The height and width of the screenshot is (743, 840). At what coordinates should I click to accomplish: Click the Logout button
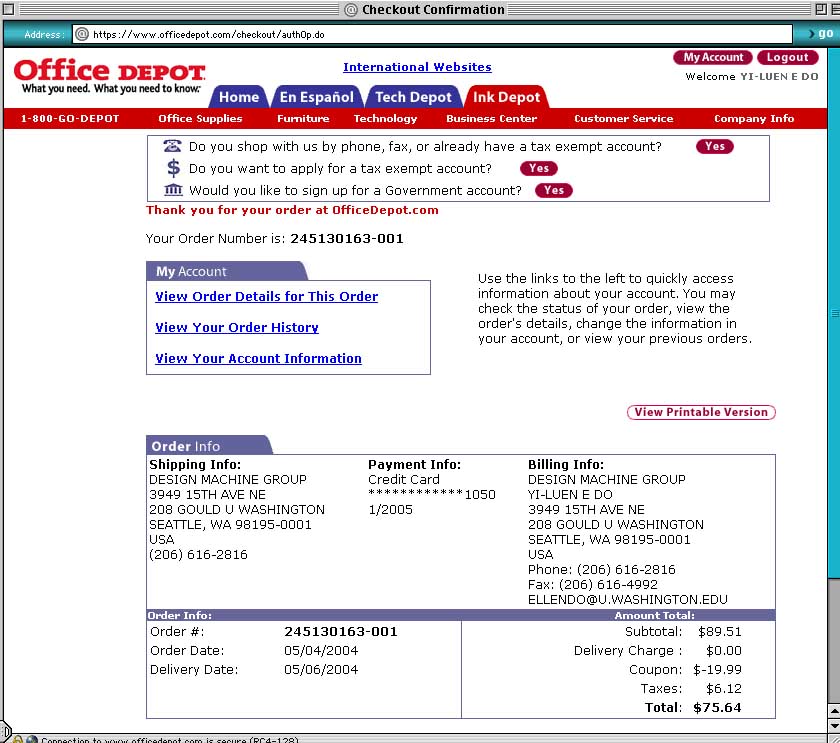pyautogui.click(x=788, y=57)
